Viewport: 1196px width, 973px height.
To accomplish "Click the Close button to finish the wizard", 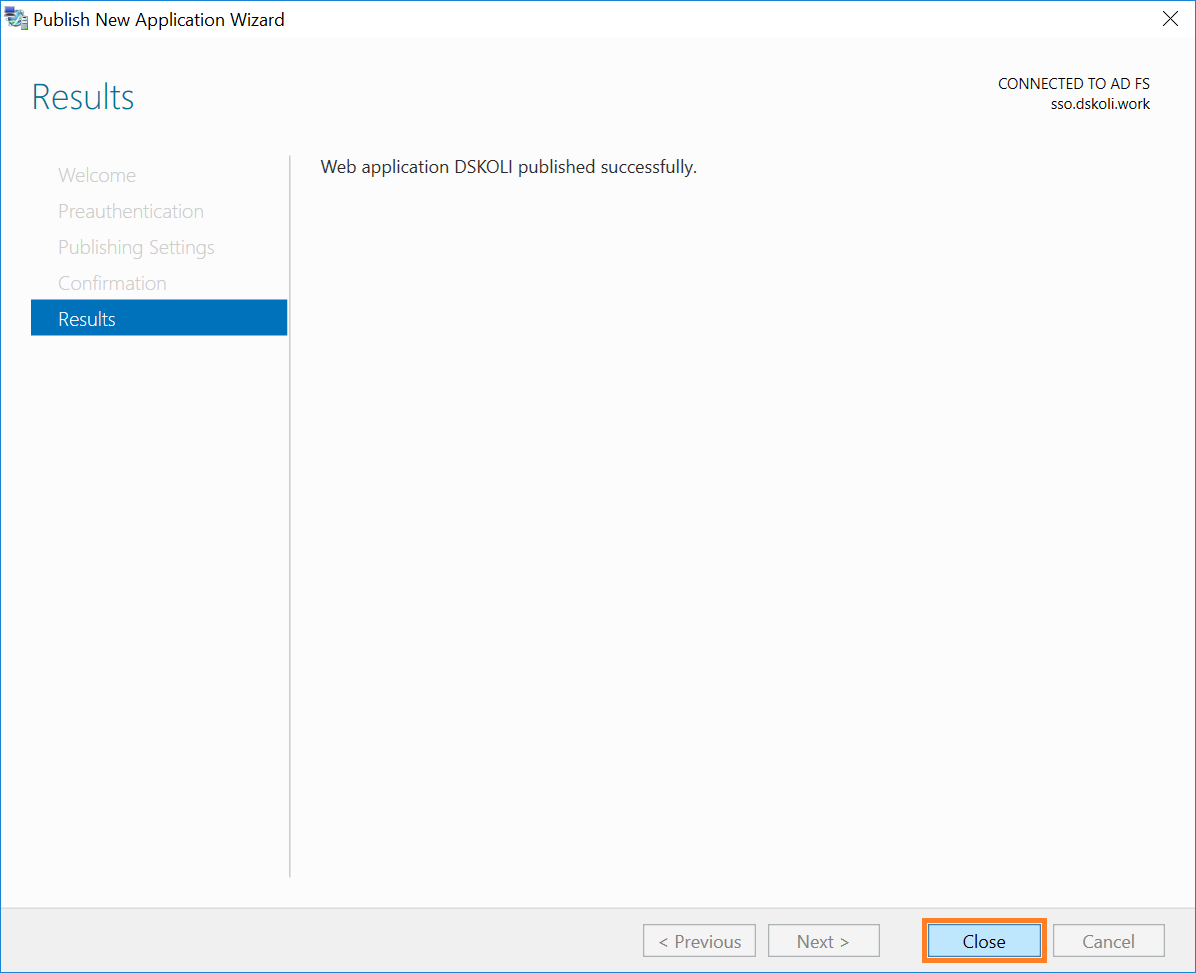I will coord(984,941).
